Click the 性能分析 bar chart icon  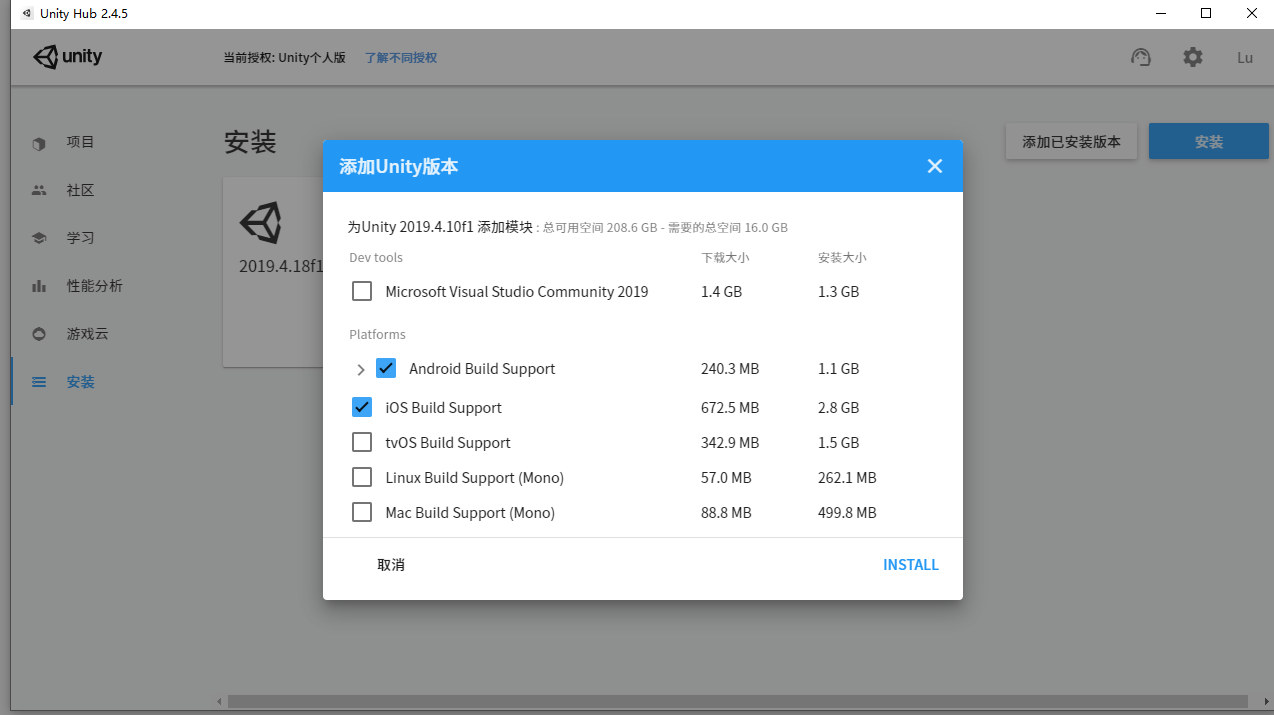(x=39, y=286)
